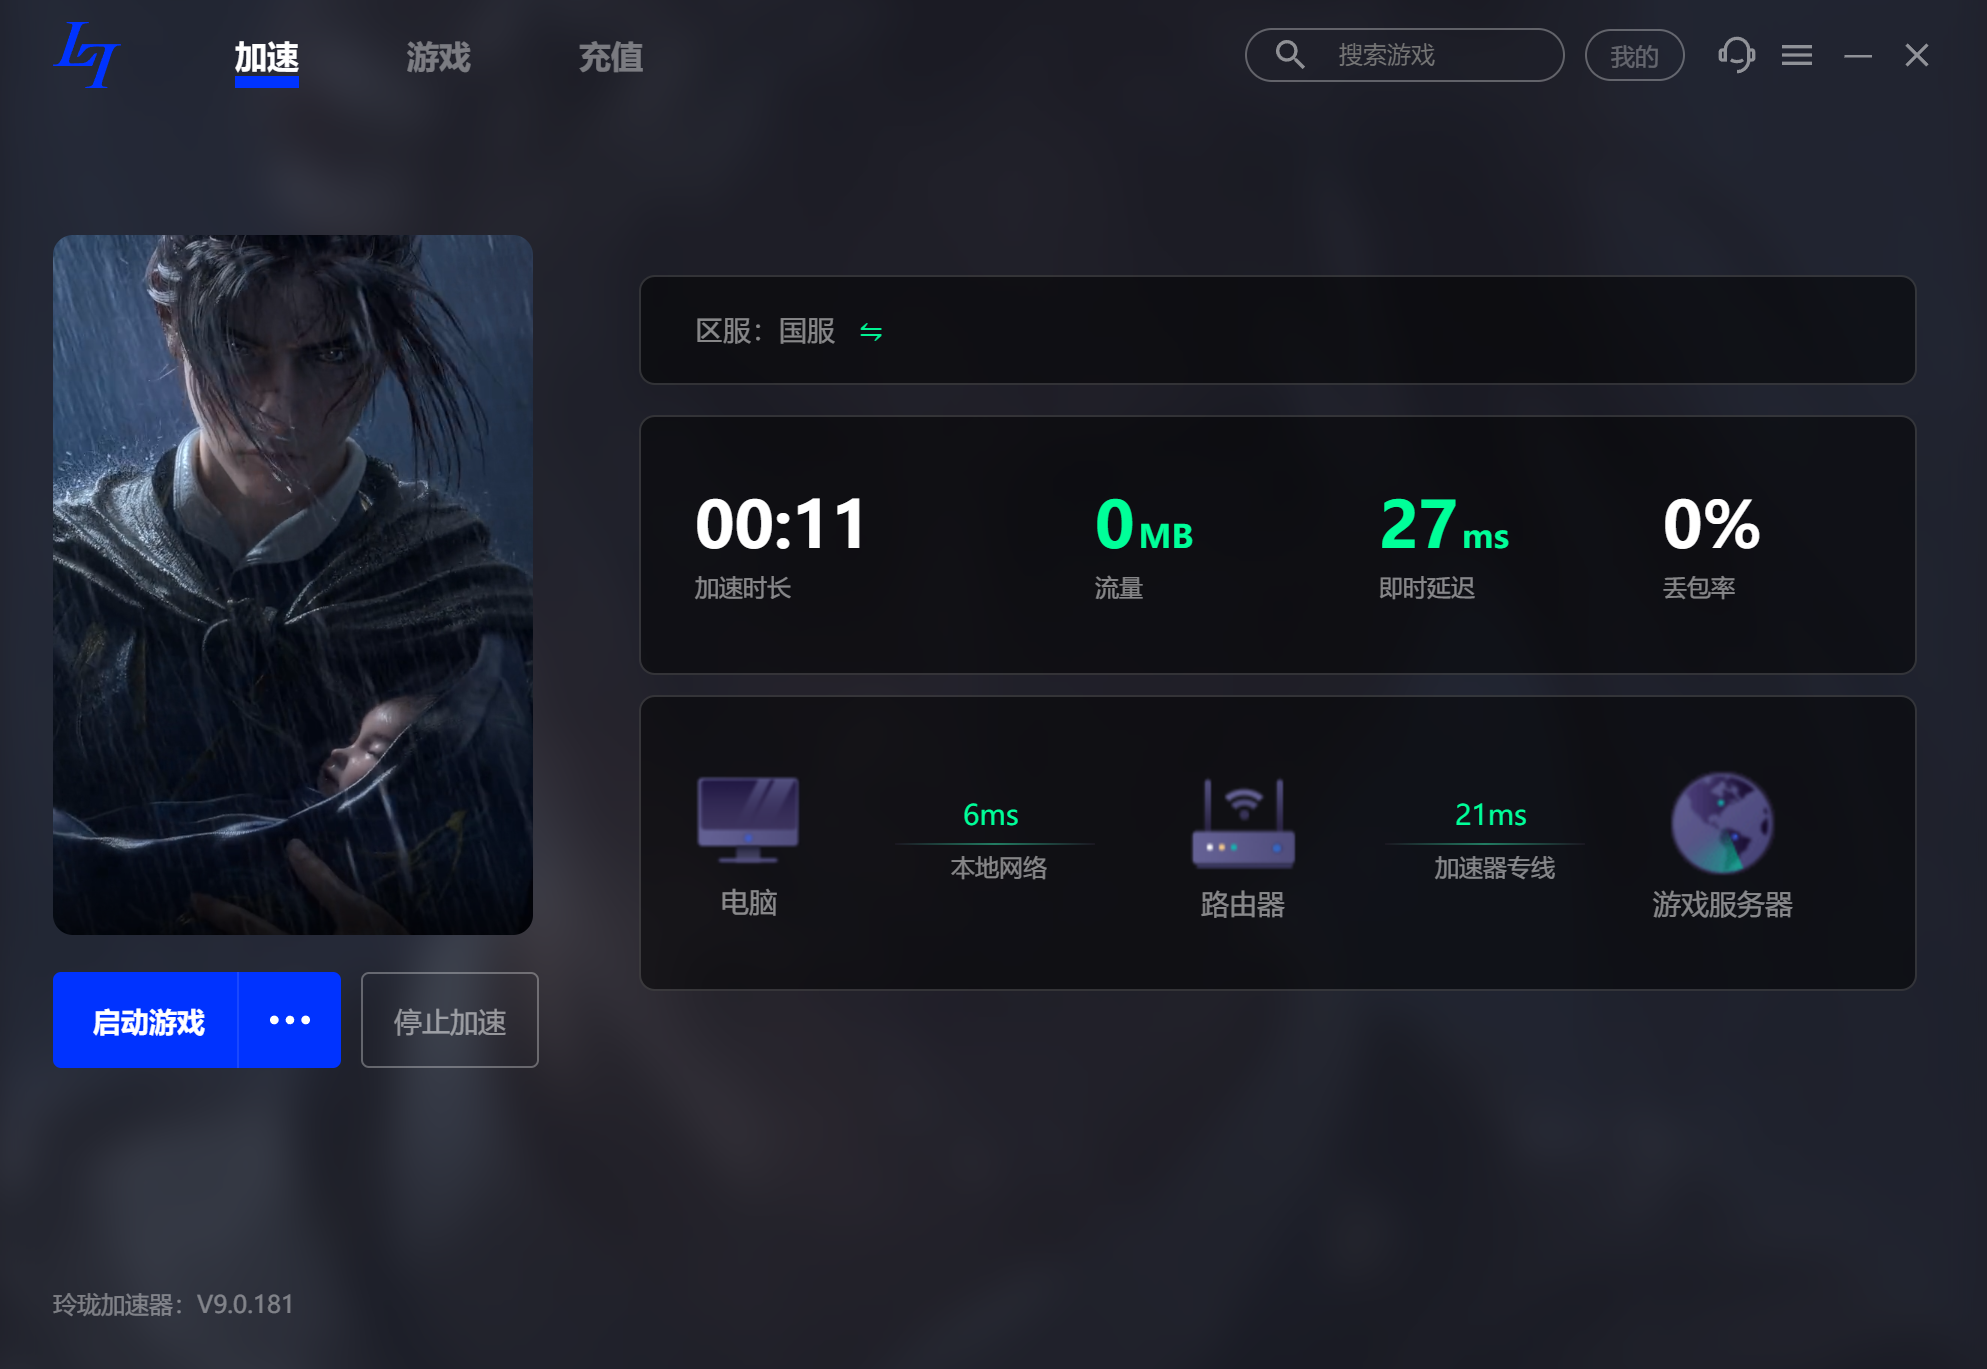Screen dimensions: 1987x1369
Task: Click the 游戏服务器 label
Action: 1722,905
